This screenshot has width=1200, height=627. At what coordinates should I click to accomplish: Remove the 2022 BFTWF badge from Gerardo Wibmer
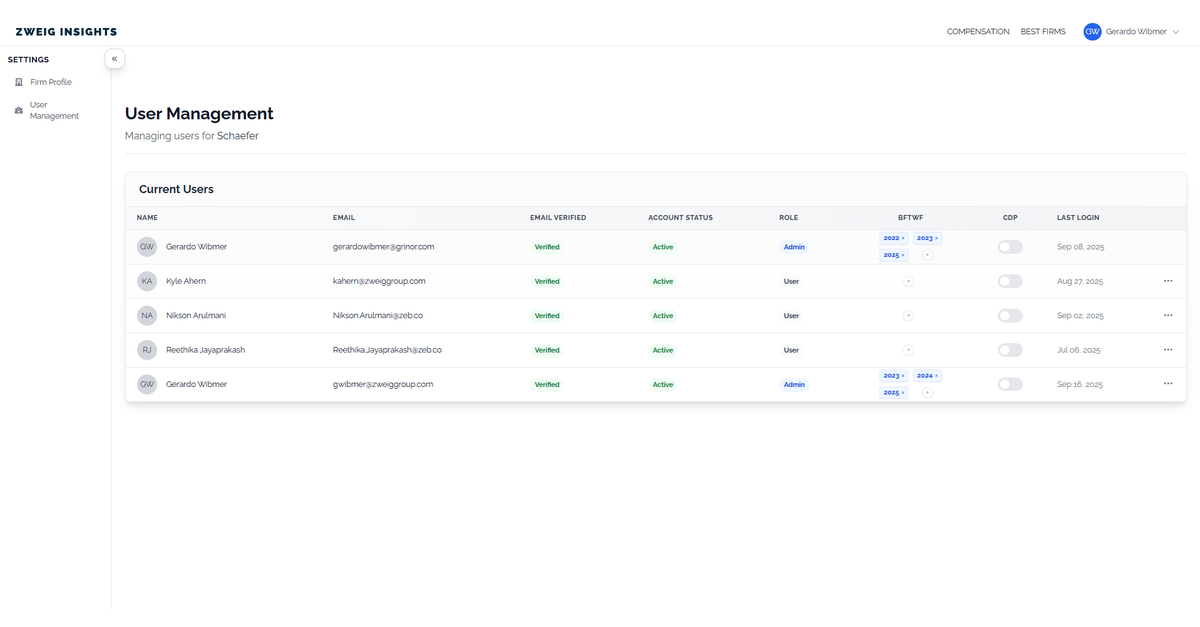coord(902,238)
